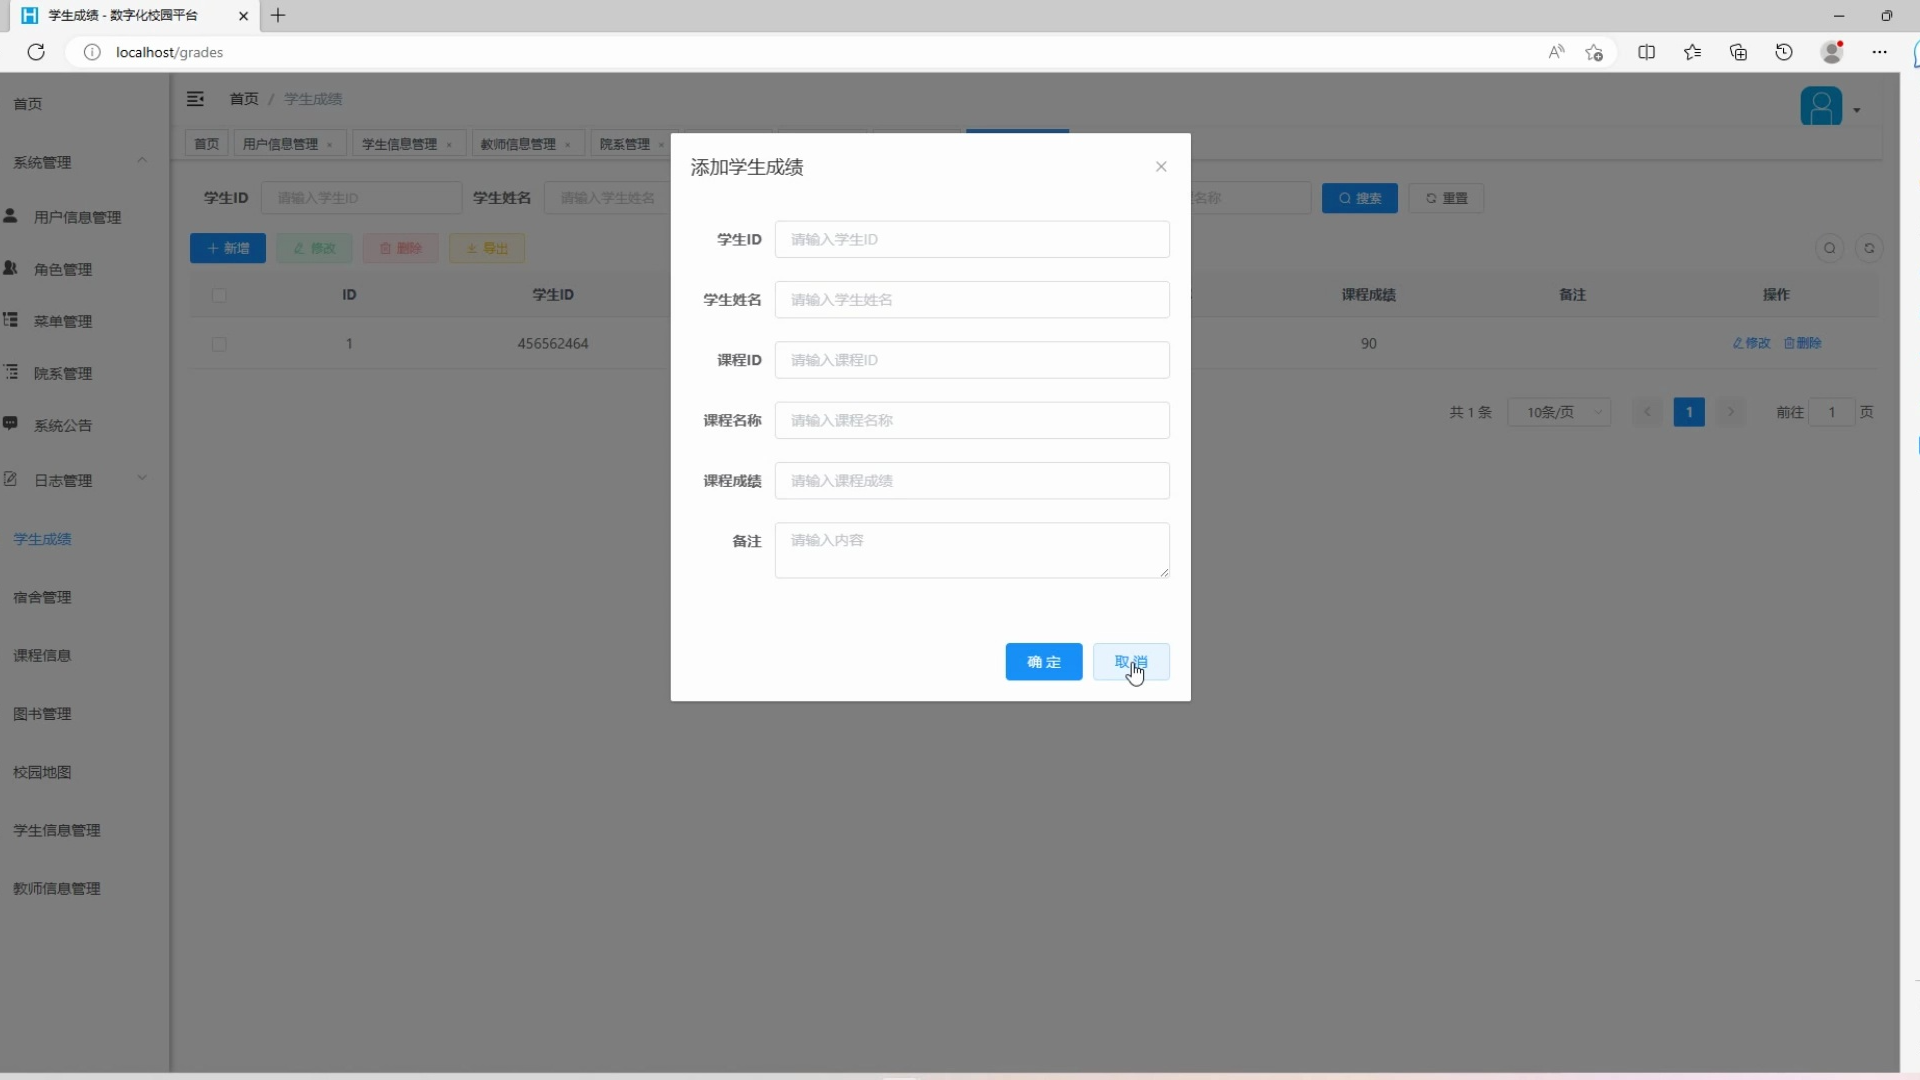1920x1080 pixels.
Task: Check the select-all header checkbox
Action: [x=219, y=295]
